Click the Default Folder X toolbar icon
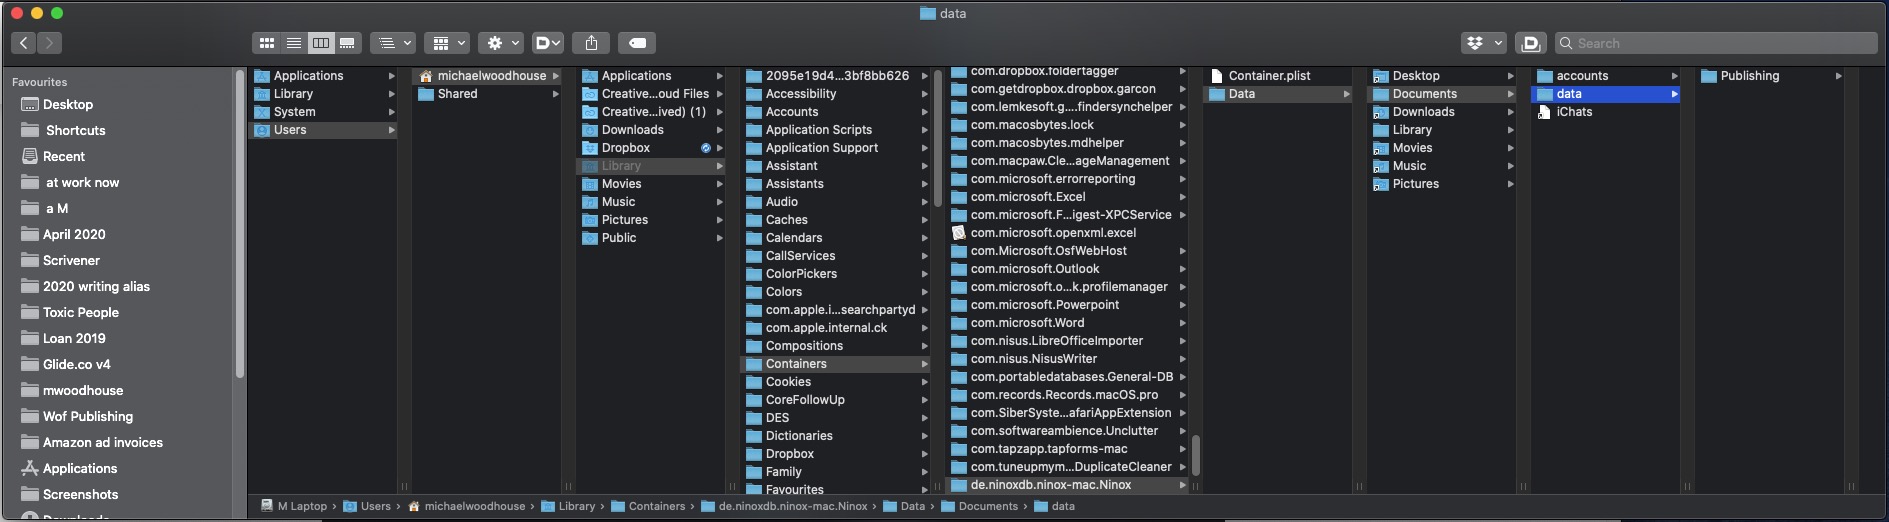The width and height of the screenshot is (1889, 522). [1530, 43]
